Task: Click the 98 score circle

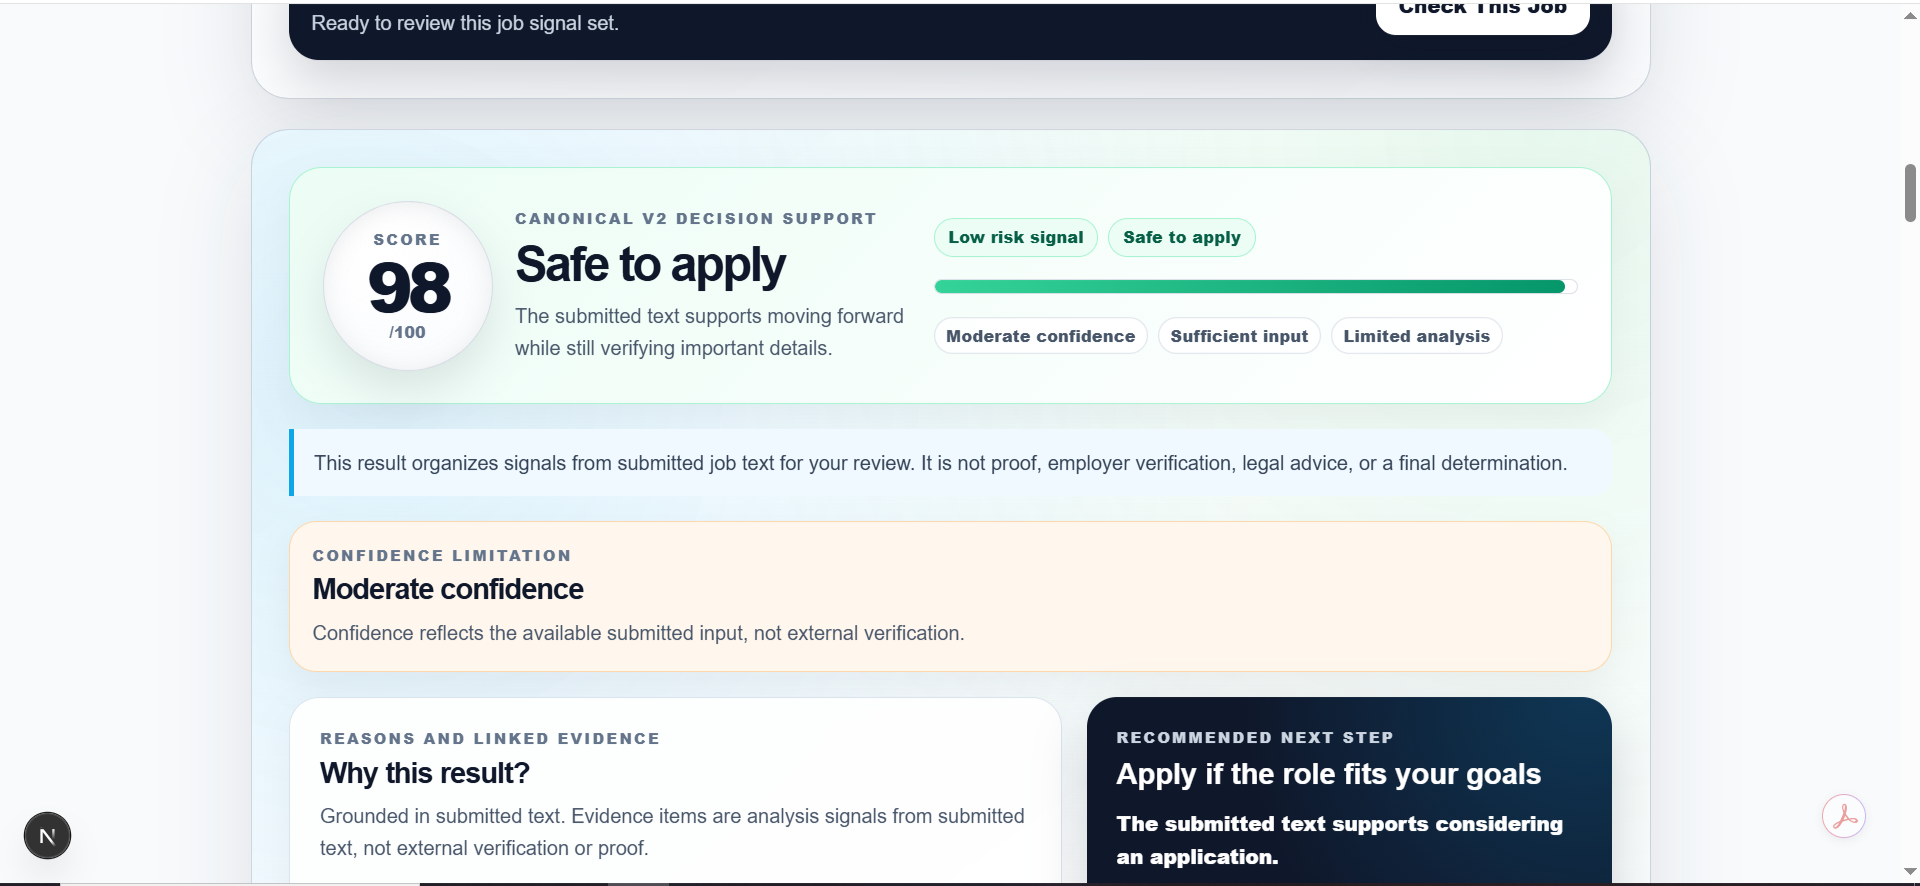Action: (408, 286)
